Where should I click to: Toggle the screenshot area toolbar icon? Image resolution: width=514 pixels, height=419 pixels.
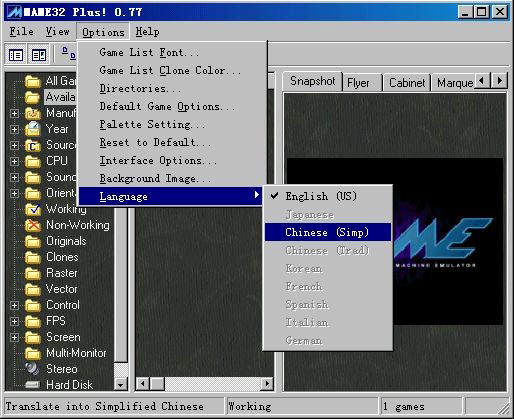point(39,55)
